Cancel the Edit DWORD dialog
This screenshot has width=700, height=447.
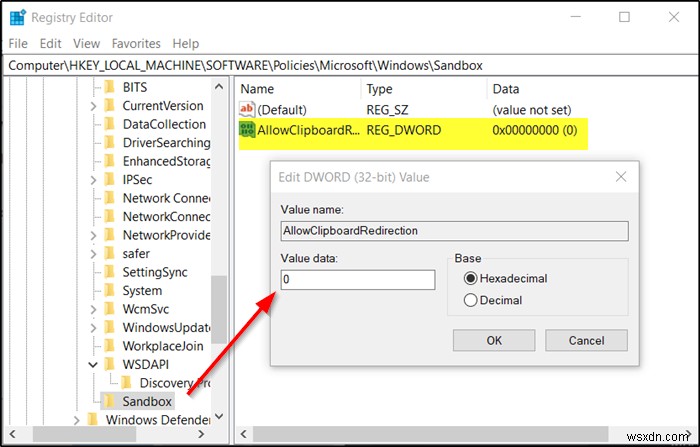(586, 340)
